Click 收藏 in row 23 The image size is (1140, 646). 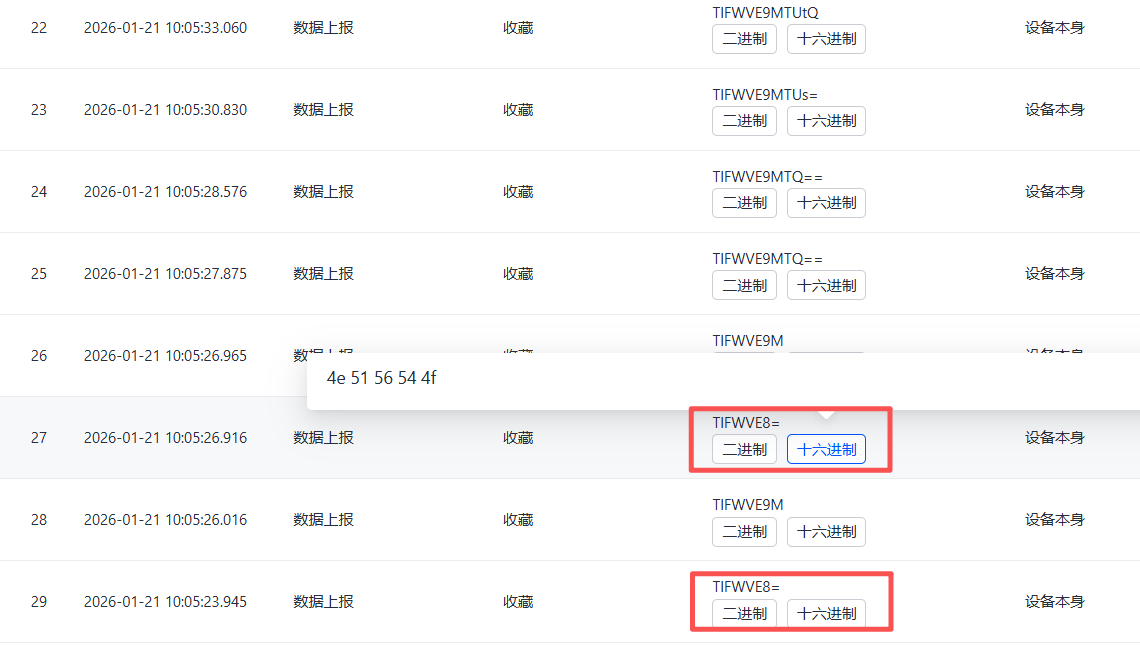click(x=517, y=110)
